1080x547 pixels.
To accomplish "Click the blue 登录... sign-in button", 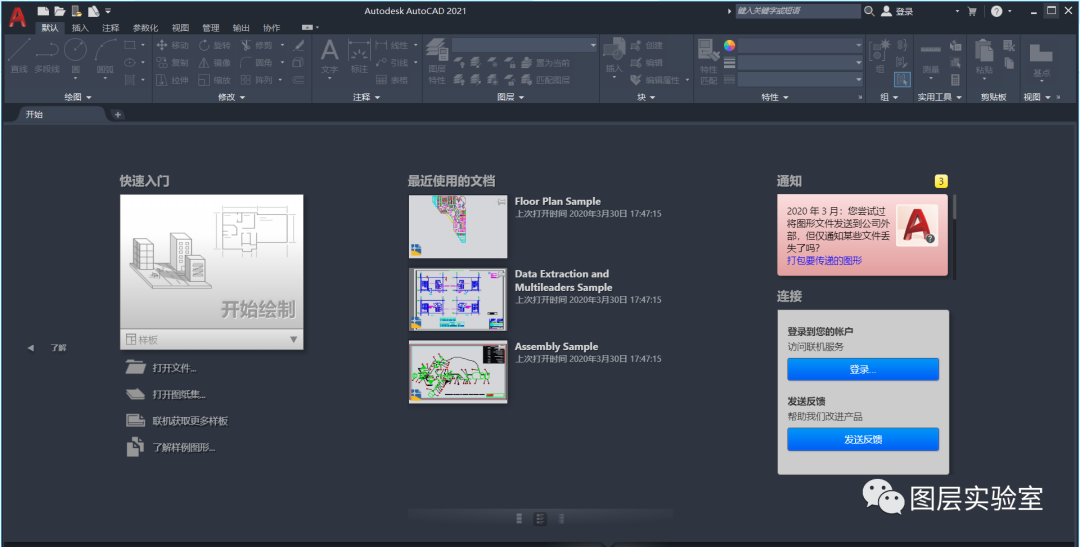I will coord(863,369).
